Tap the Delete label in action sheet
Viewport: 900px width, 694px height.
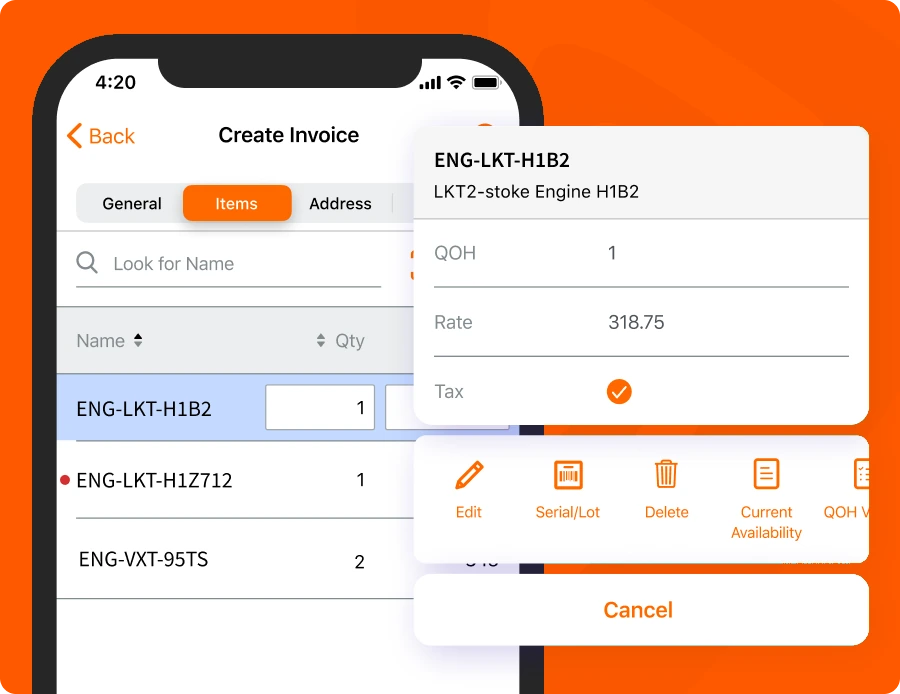click(x=666, y=512)
